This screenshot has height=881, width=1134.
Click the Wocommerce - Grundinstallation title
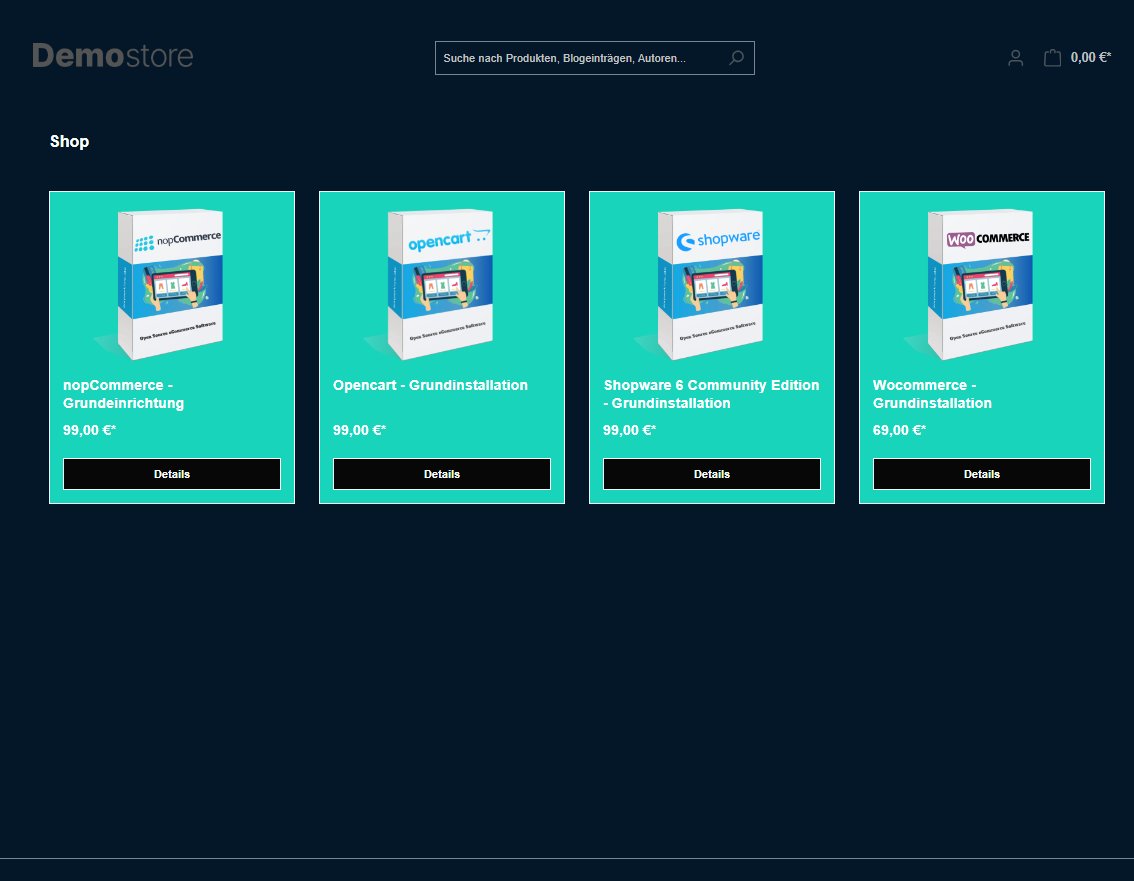click(x=932, y=394)
